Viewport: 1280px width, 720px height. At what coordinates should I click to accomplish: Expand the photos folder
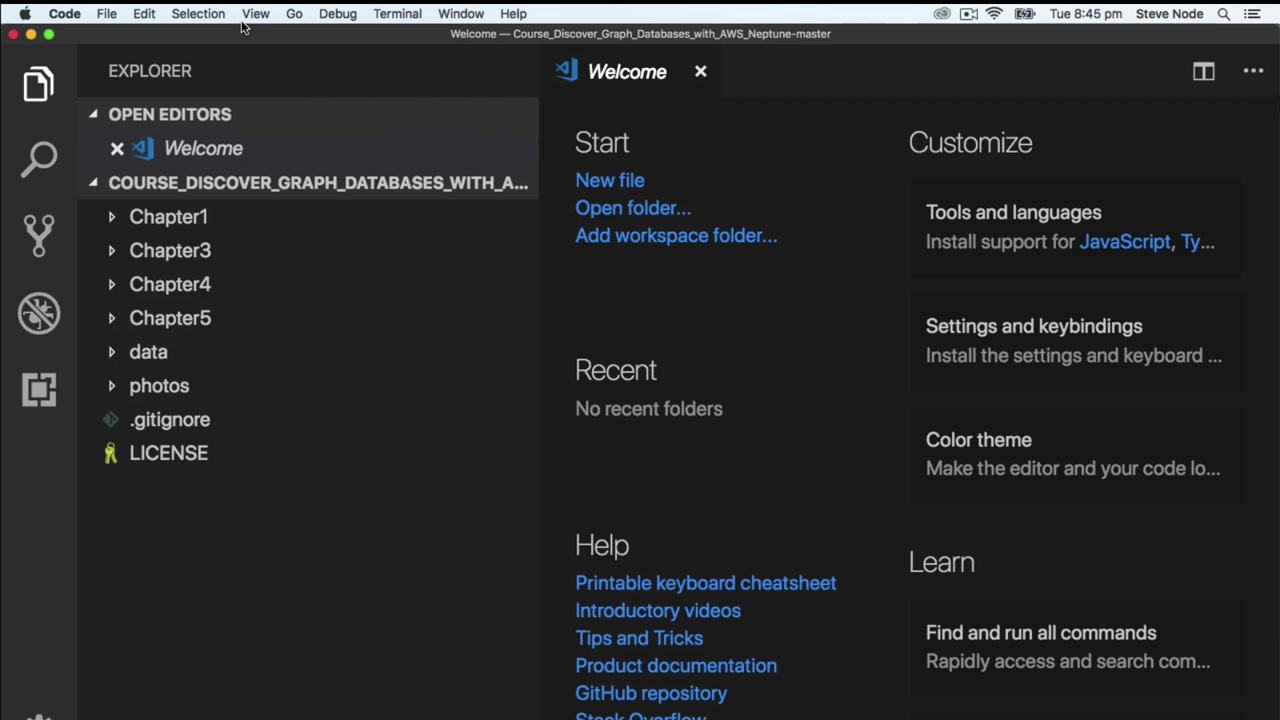(111, 386)
